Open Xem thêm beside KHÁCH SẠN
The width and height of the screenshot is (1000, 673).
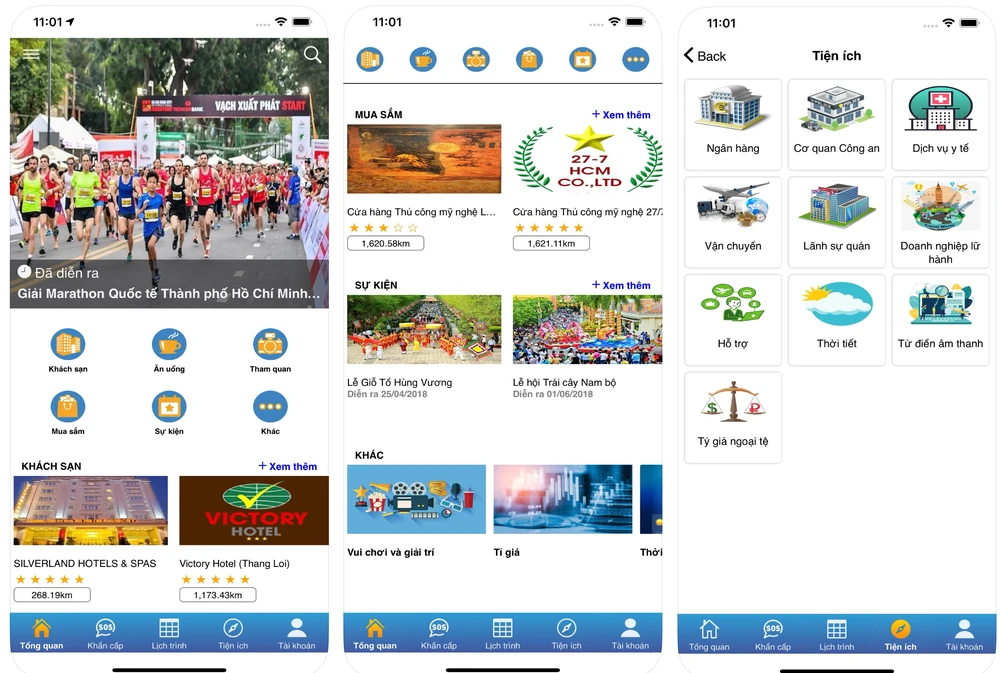click(x=288, y=466)
